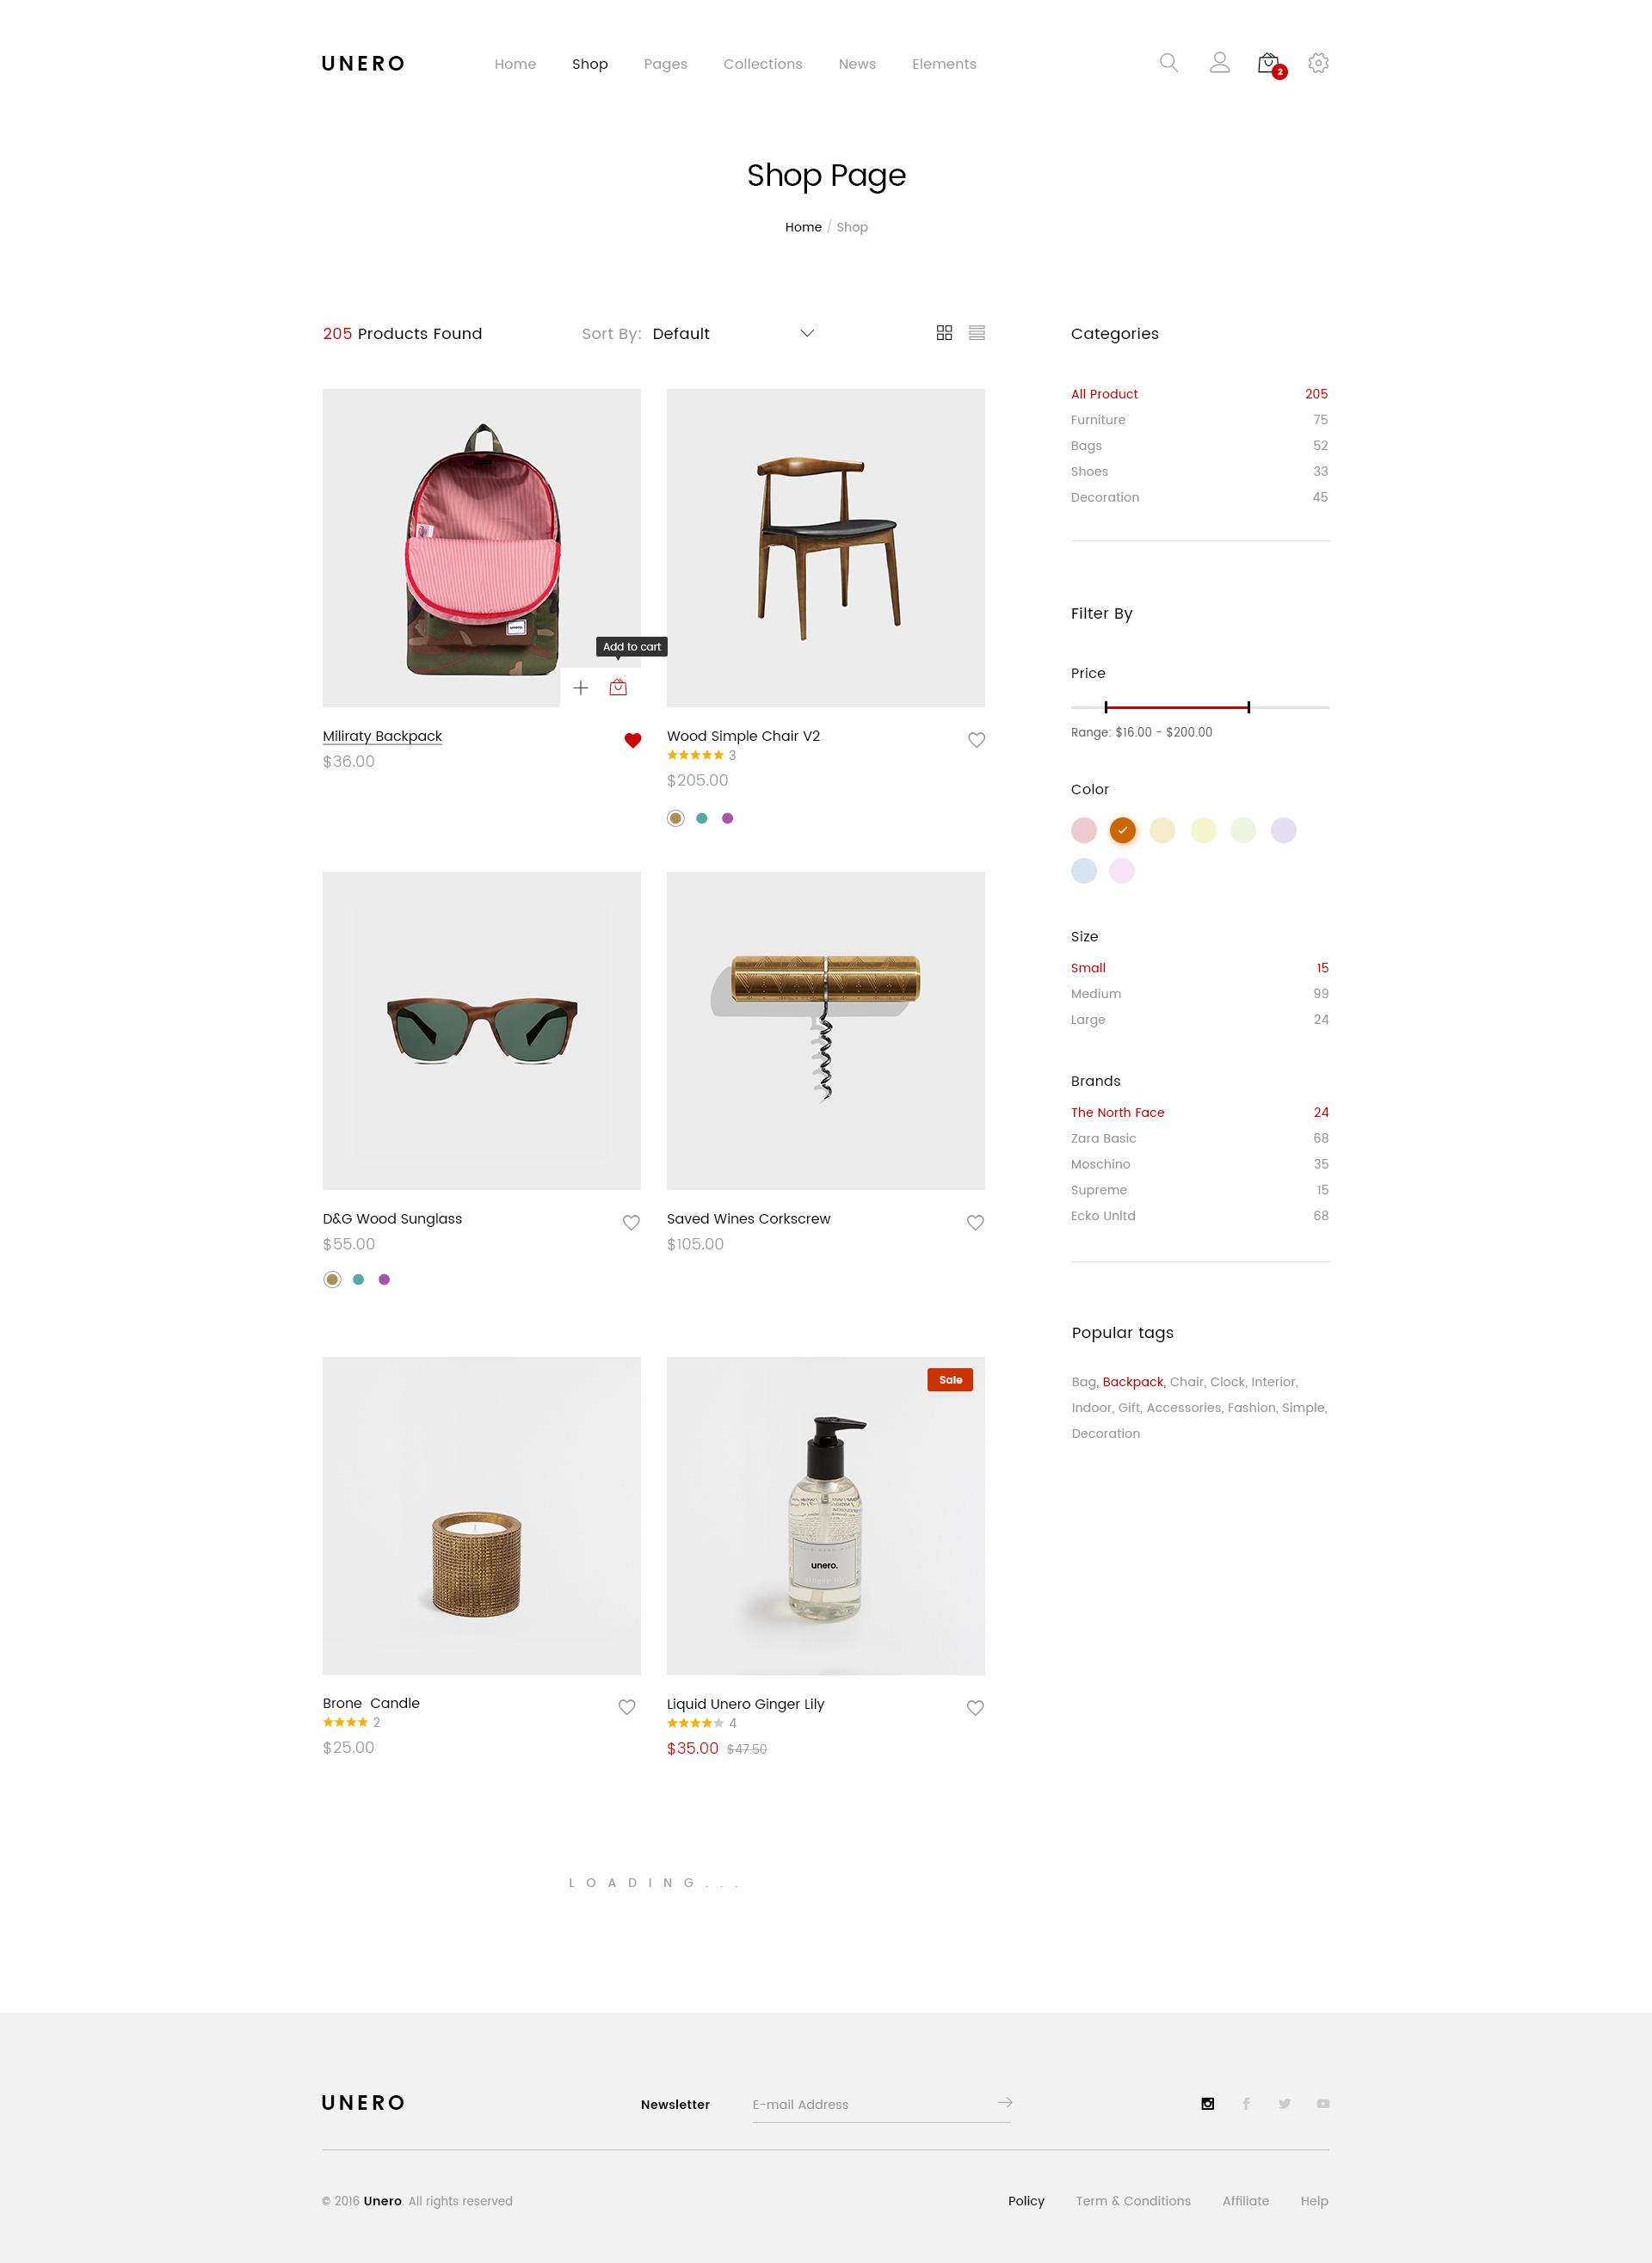Click the add-to-cart bag icon on backpack
The width and height of the screenshot is (1652, 2263).
point(618,687)
